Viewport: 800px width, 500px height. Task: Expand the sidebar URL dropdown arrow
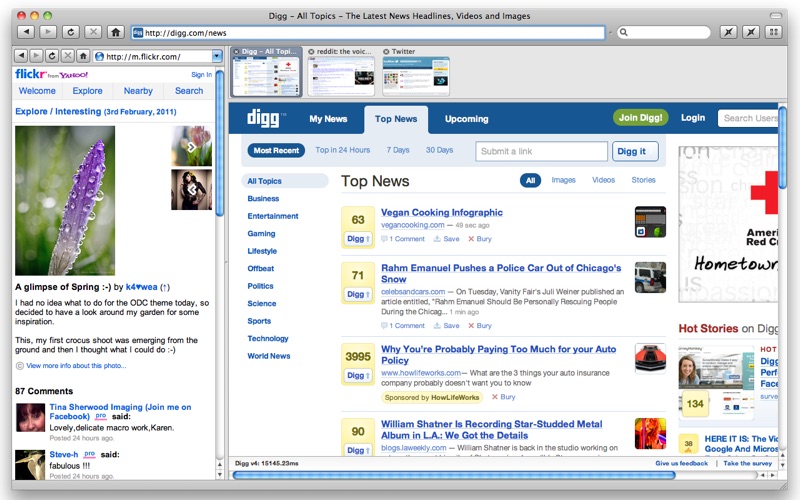(217, 56)
